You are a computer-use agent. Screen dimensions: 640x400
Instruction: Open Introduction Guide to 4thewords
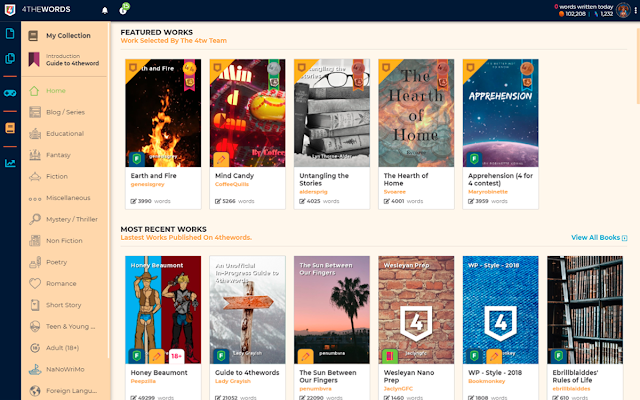tap(64, 60)
